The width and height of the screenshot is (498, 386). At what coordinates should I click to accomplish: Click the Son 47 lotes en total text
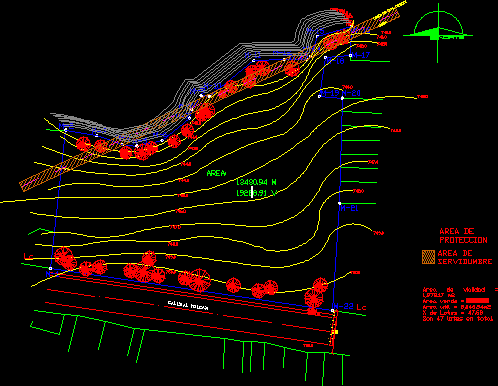pyautogui.click(x=458, y=319)
